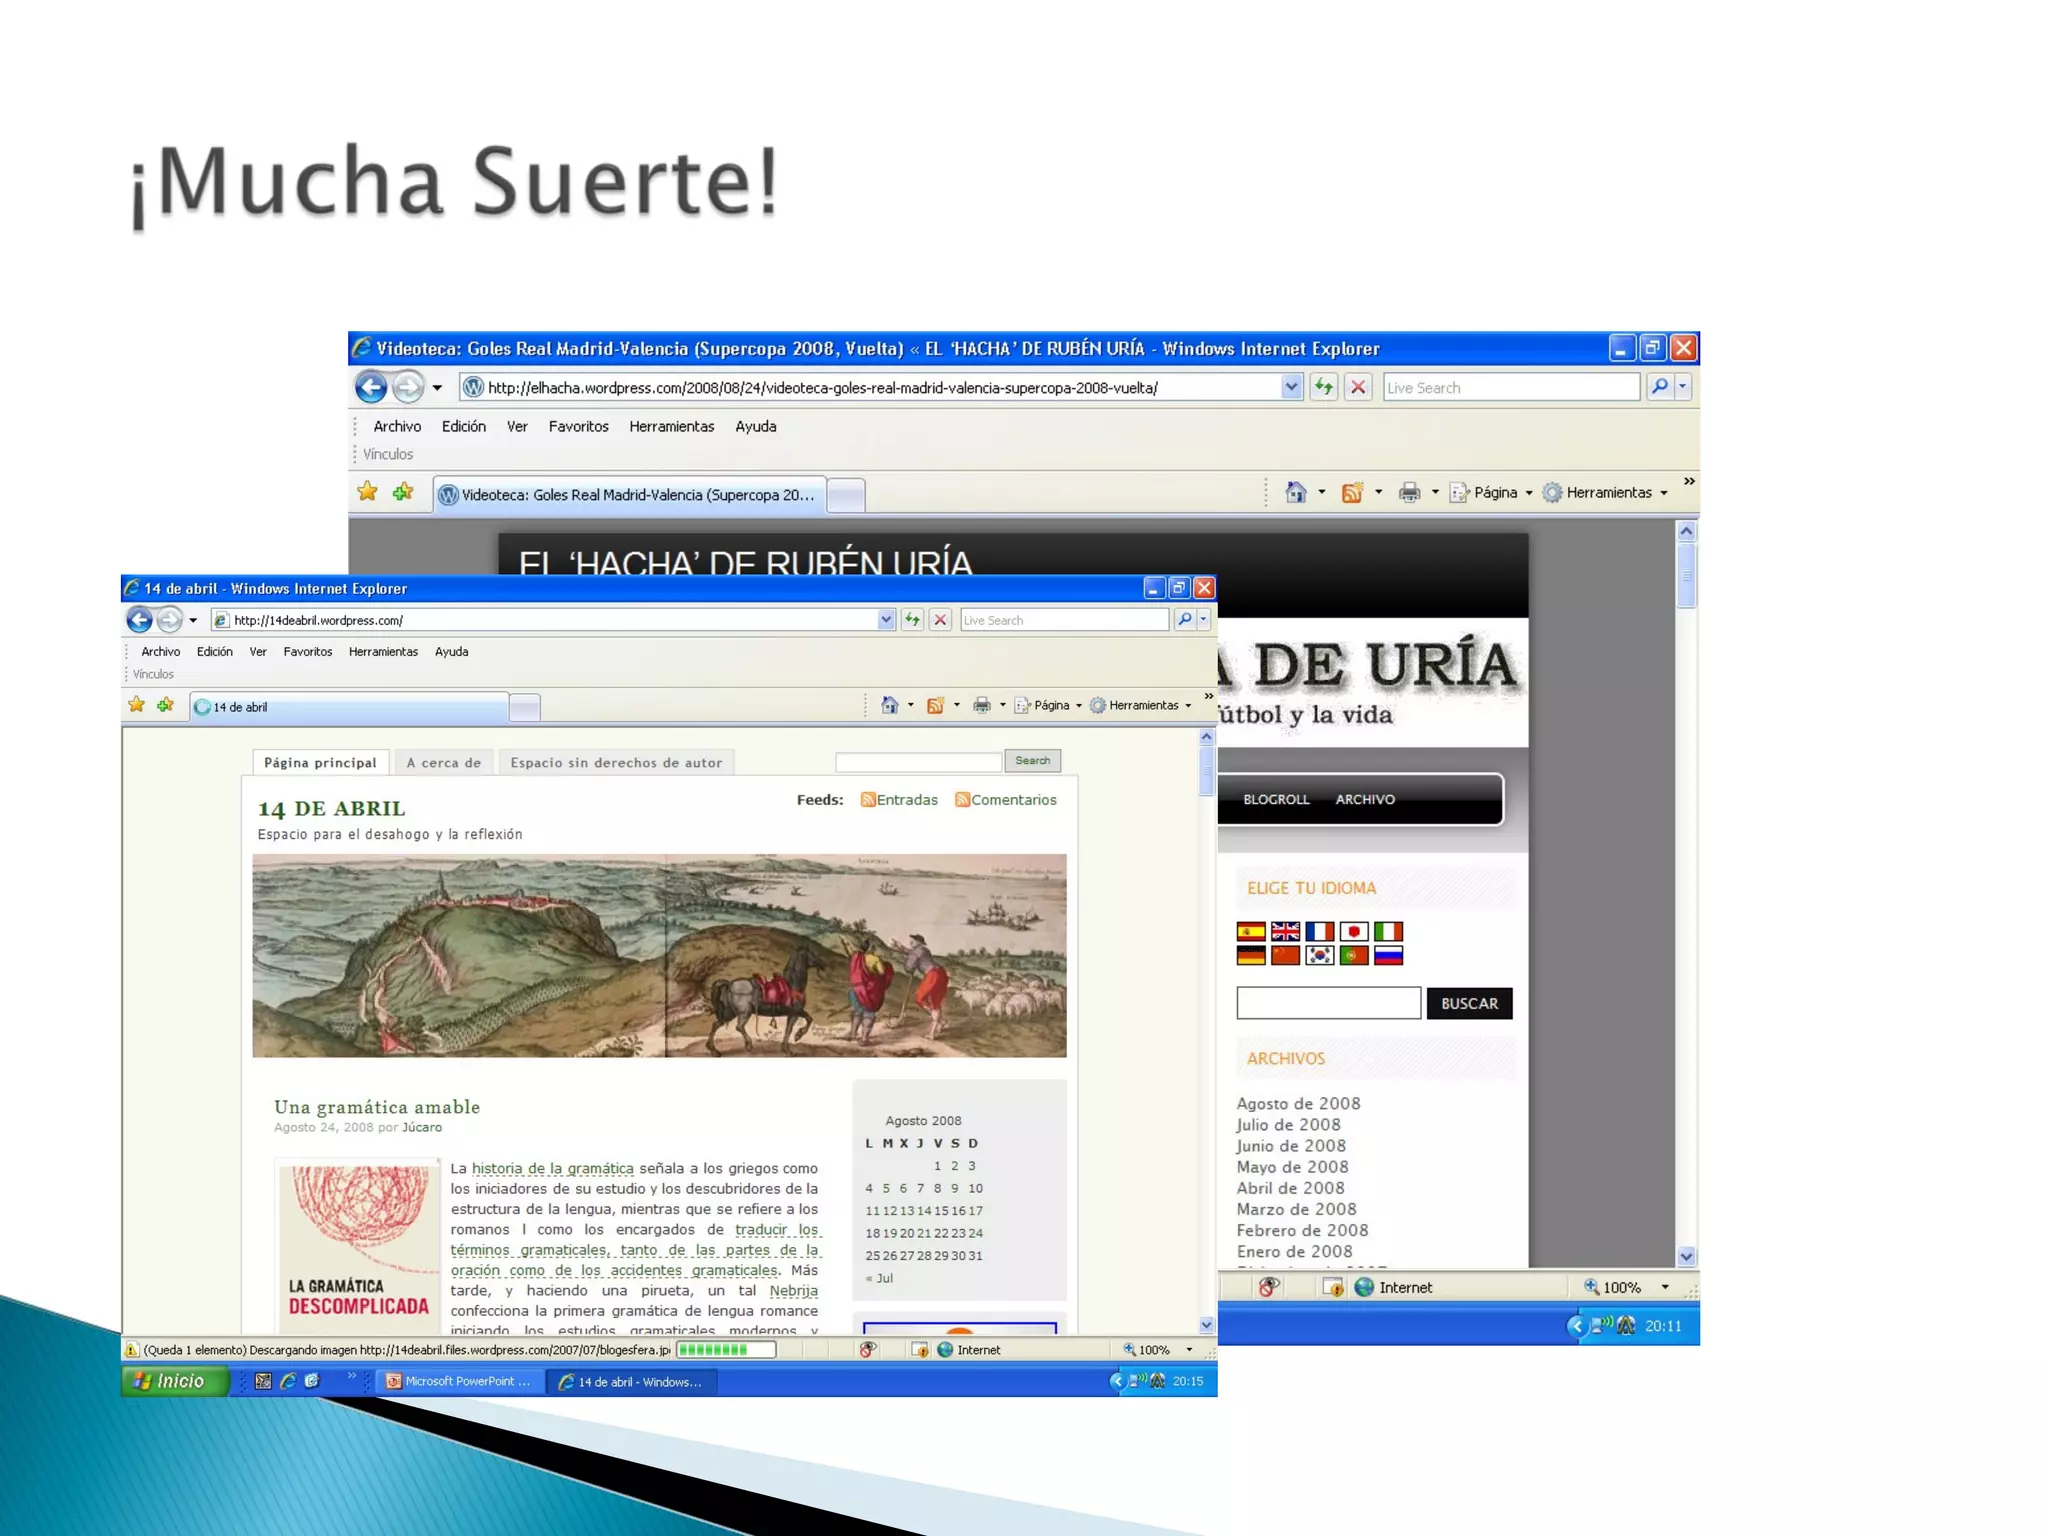Click the 14 de abril vertical scrollbar
This screenshot has height=1536, width=2048.
1207,1030
